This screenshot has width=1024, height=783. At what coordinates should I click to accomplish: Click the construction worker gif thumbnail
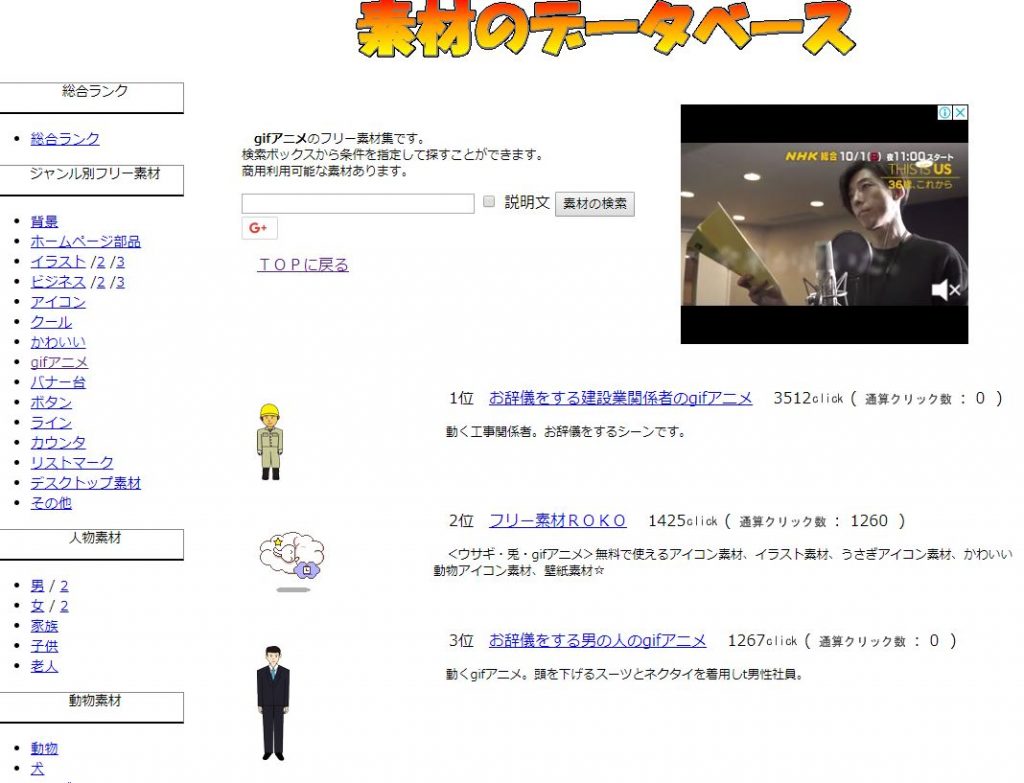tap(270, 442)
